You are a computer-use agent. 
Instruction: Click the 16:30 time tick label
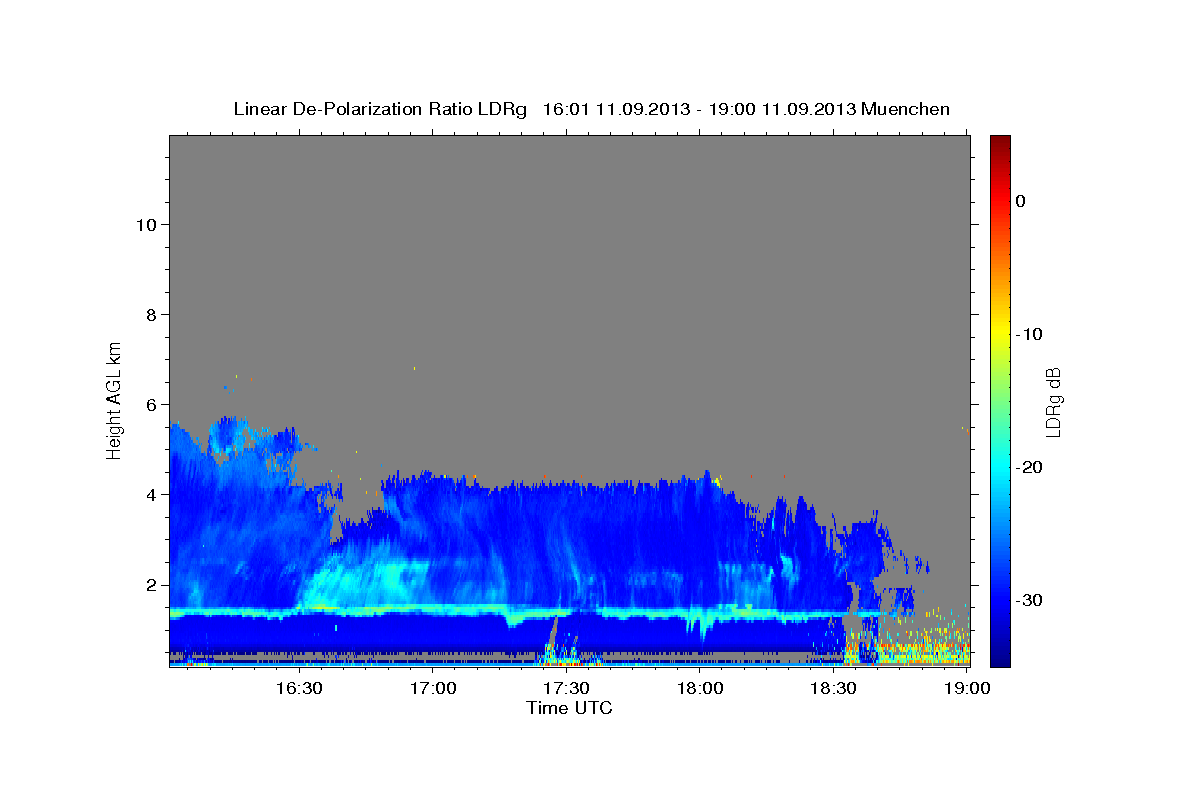(x=297, y=688)
